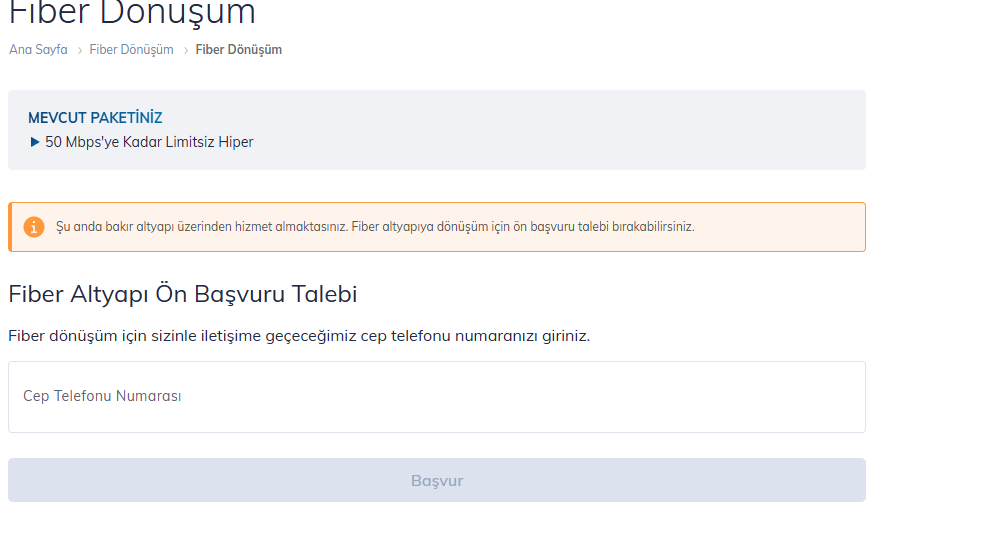Image resolution: width=1000 pixels, height=535 pixels.
Task: Select the bold current Fiber Dönüşüm breadcrumb
Action: (239, 50)
